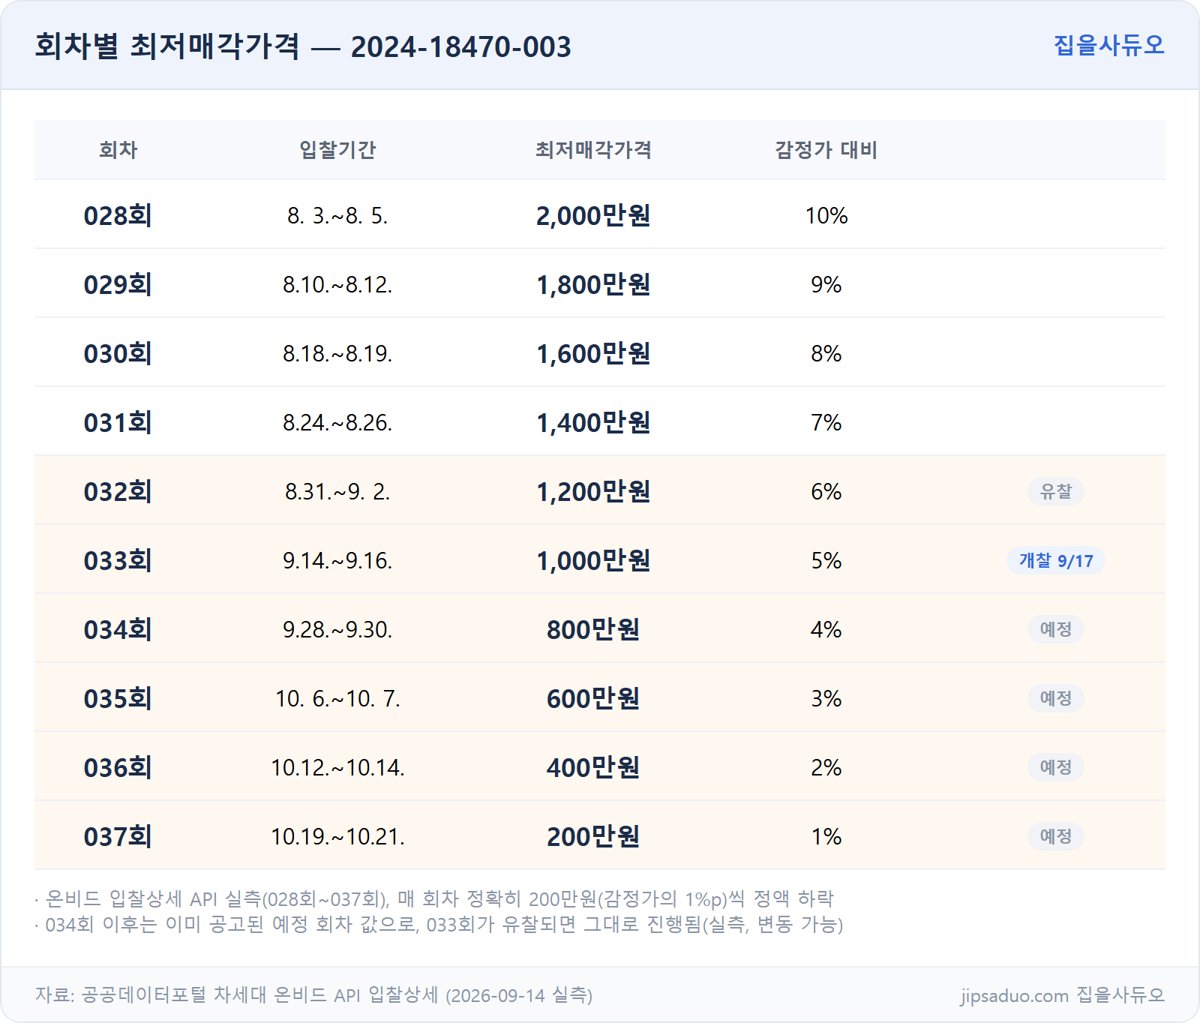Image resolution: width=1200 pixels, height=1023 pixels.
Task: Select the 032회 round cell
Action: (118, 491)
